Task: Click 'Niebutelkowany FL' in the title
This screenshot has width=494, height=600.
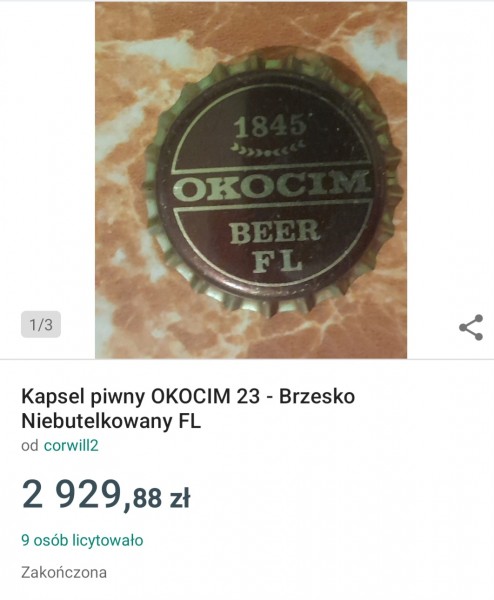Action: coord(111,421)
